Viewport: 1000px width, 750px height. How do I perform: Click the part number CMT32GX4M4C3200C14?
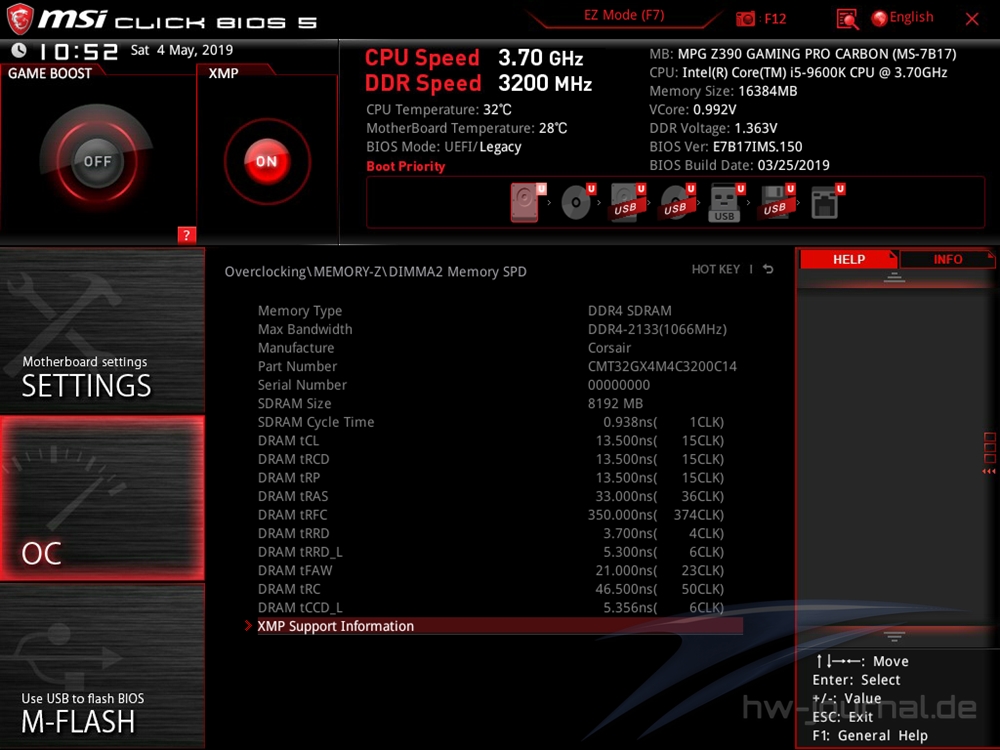662,366
